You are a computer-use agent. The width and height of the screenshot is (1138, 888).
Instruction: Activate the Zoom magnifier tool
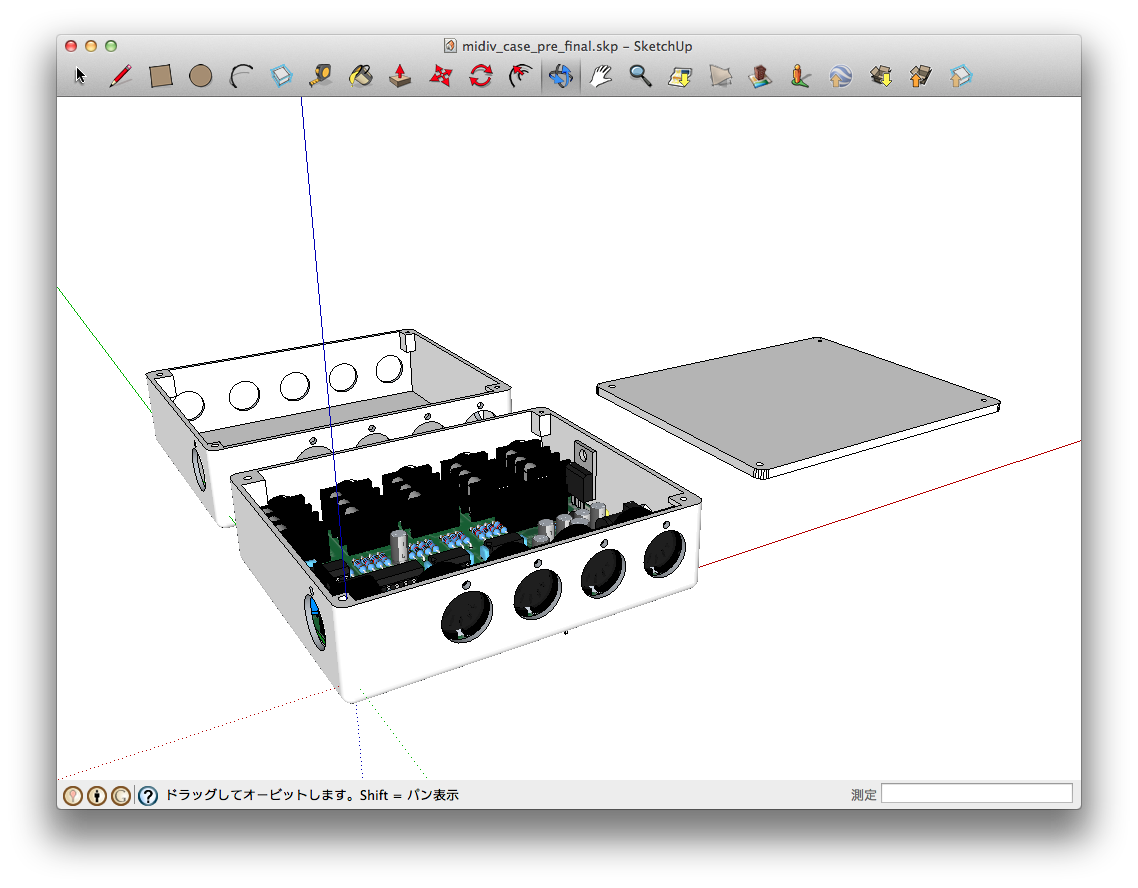coord(641,76)
